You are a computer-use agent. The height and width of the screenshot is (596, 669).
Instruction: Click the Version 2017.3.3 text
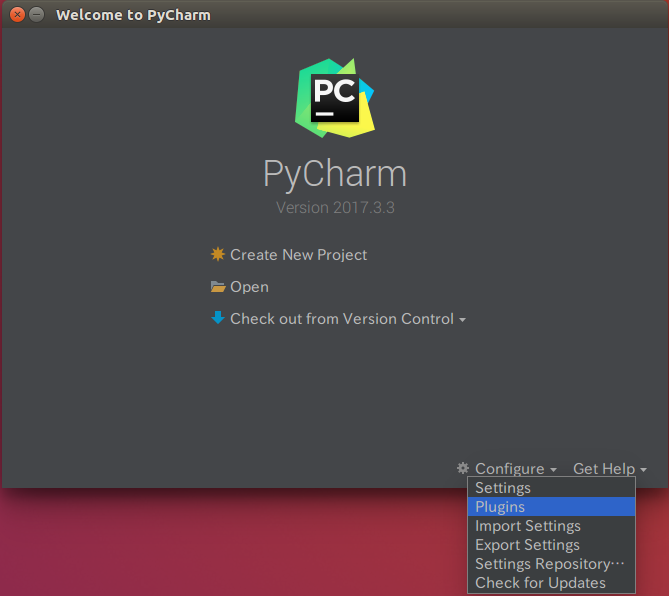pyautogui.click(x=335, y=208)
